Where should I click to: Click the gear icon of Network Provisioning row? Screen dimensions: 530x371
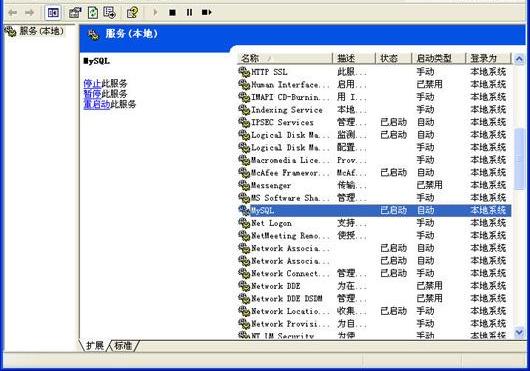pyautogui.click(x=244, y=324)
